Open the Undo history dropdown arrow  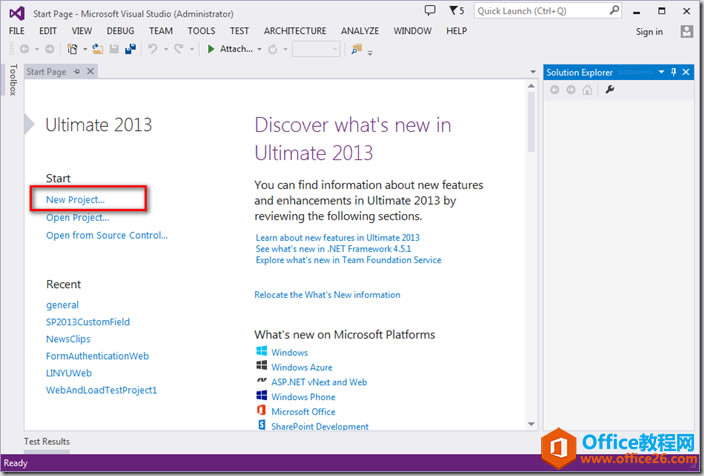(x=166, y=49)
